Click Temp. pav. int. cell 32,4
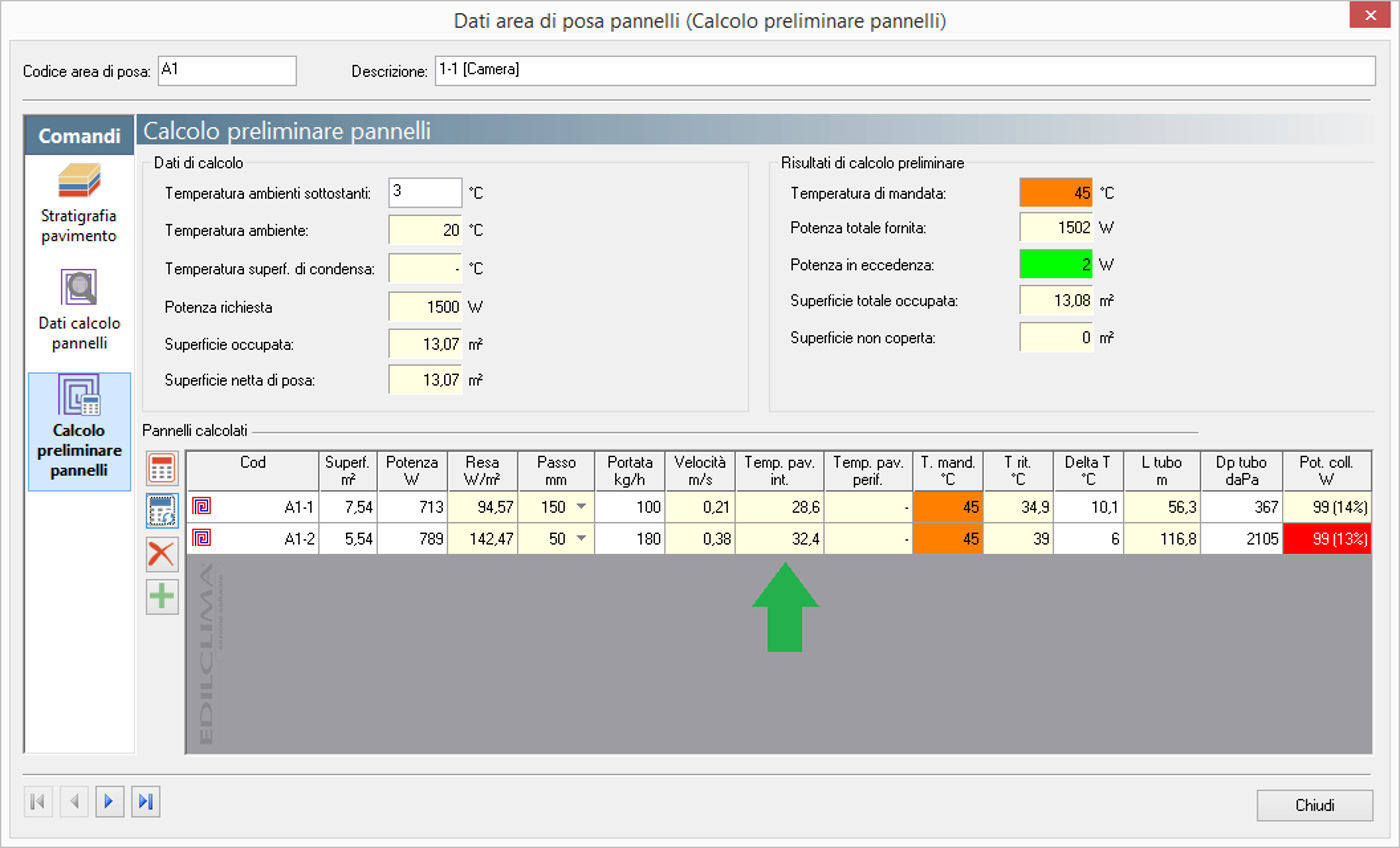This screenshot has width=1400, height=848. pyautogui.click(x=779, y=539)
